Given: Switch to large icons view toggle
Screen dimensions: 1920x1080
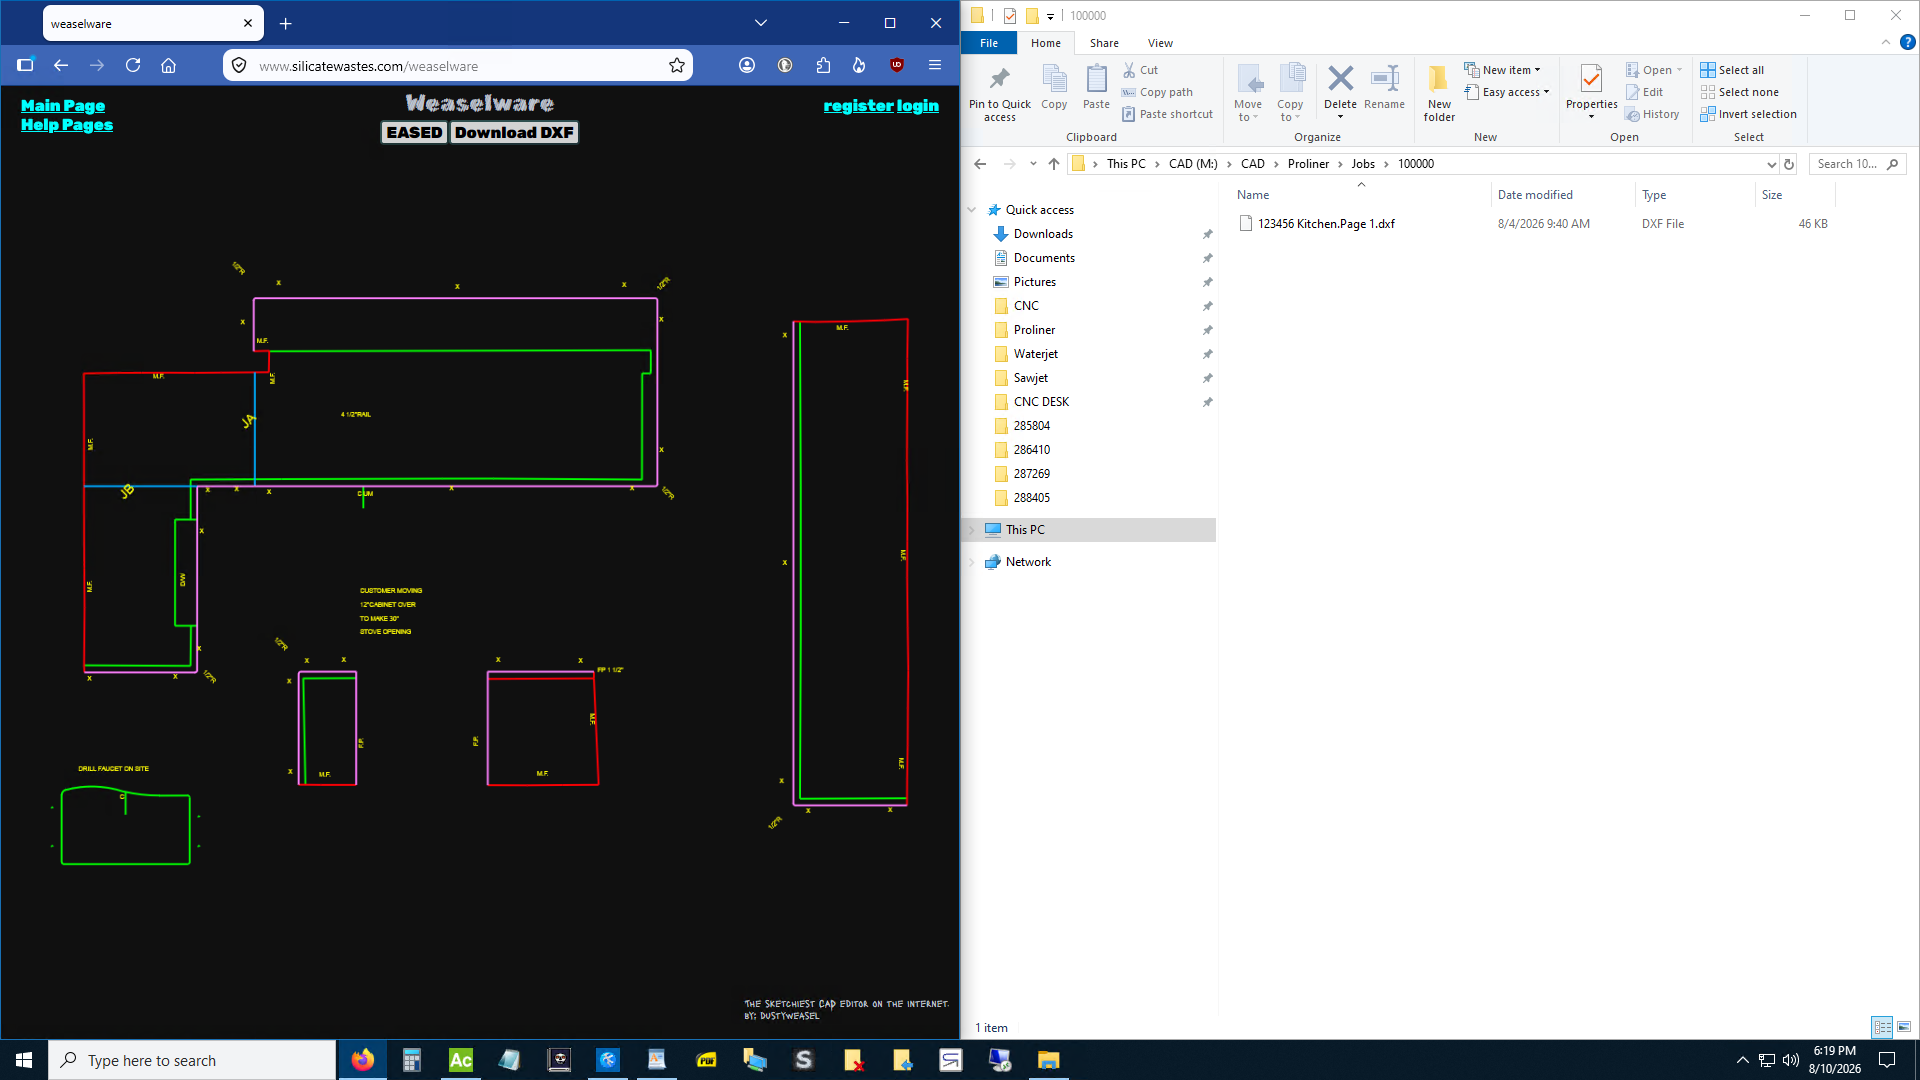Looking at the screenshot, I should (x=1904, y=1027).
